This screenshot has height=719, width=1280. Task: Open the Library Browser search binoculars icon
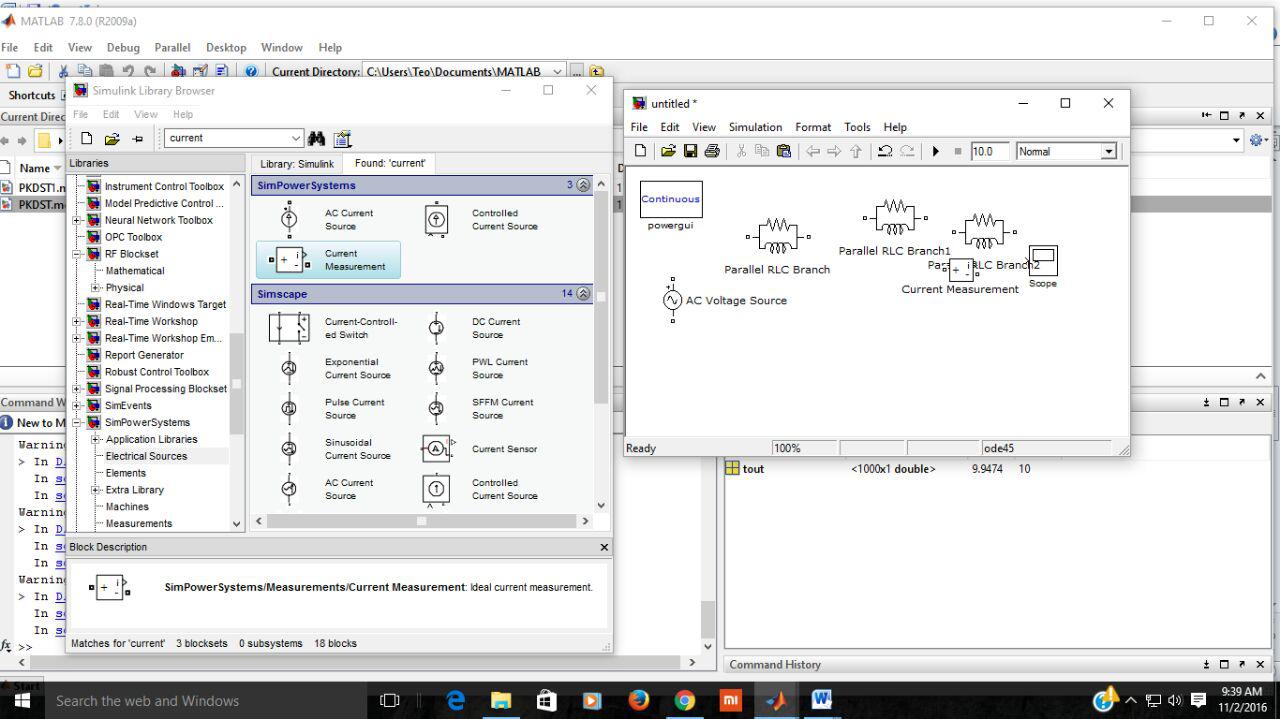pos(315,138)
